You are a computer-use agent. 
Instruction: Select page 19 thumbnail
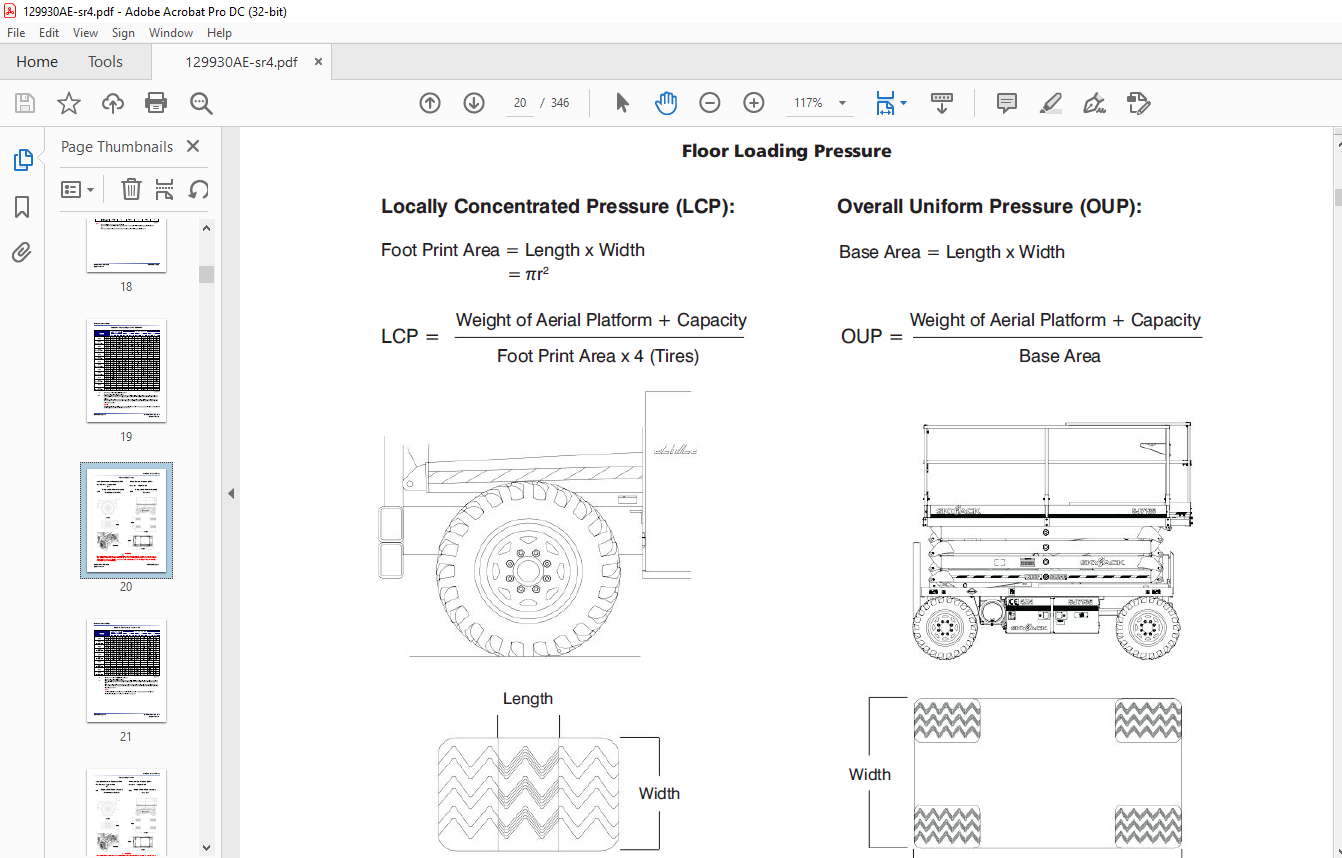pyautogui.click(x=126, y=371)
